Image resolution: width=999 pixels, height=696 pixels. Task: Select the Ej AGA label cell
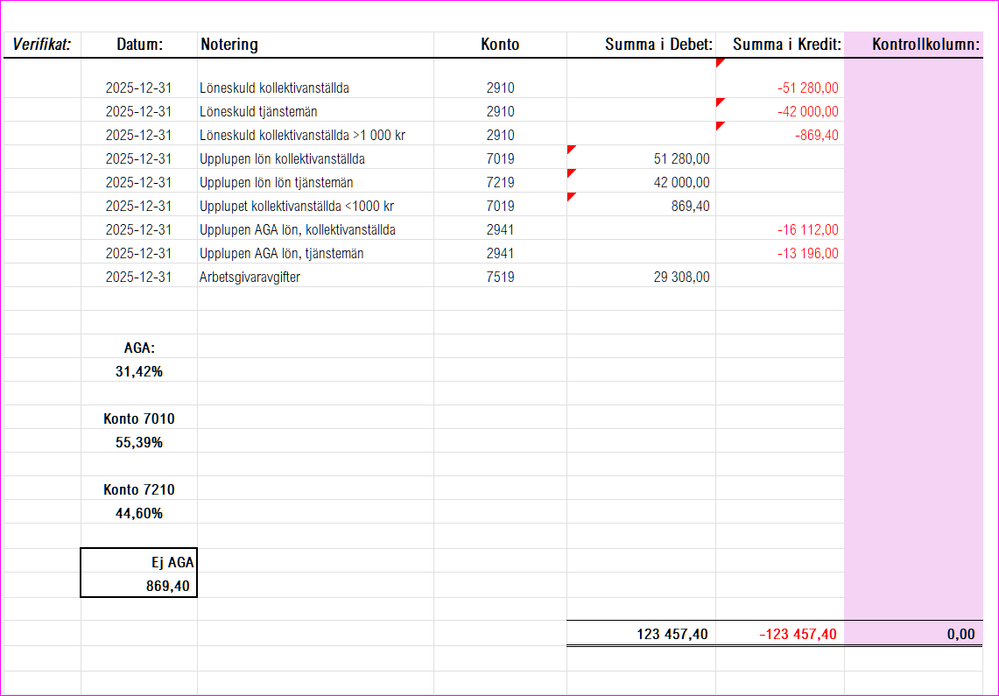(140, 562)
